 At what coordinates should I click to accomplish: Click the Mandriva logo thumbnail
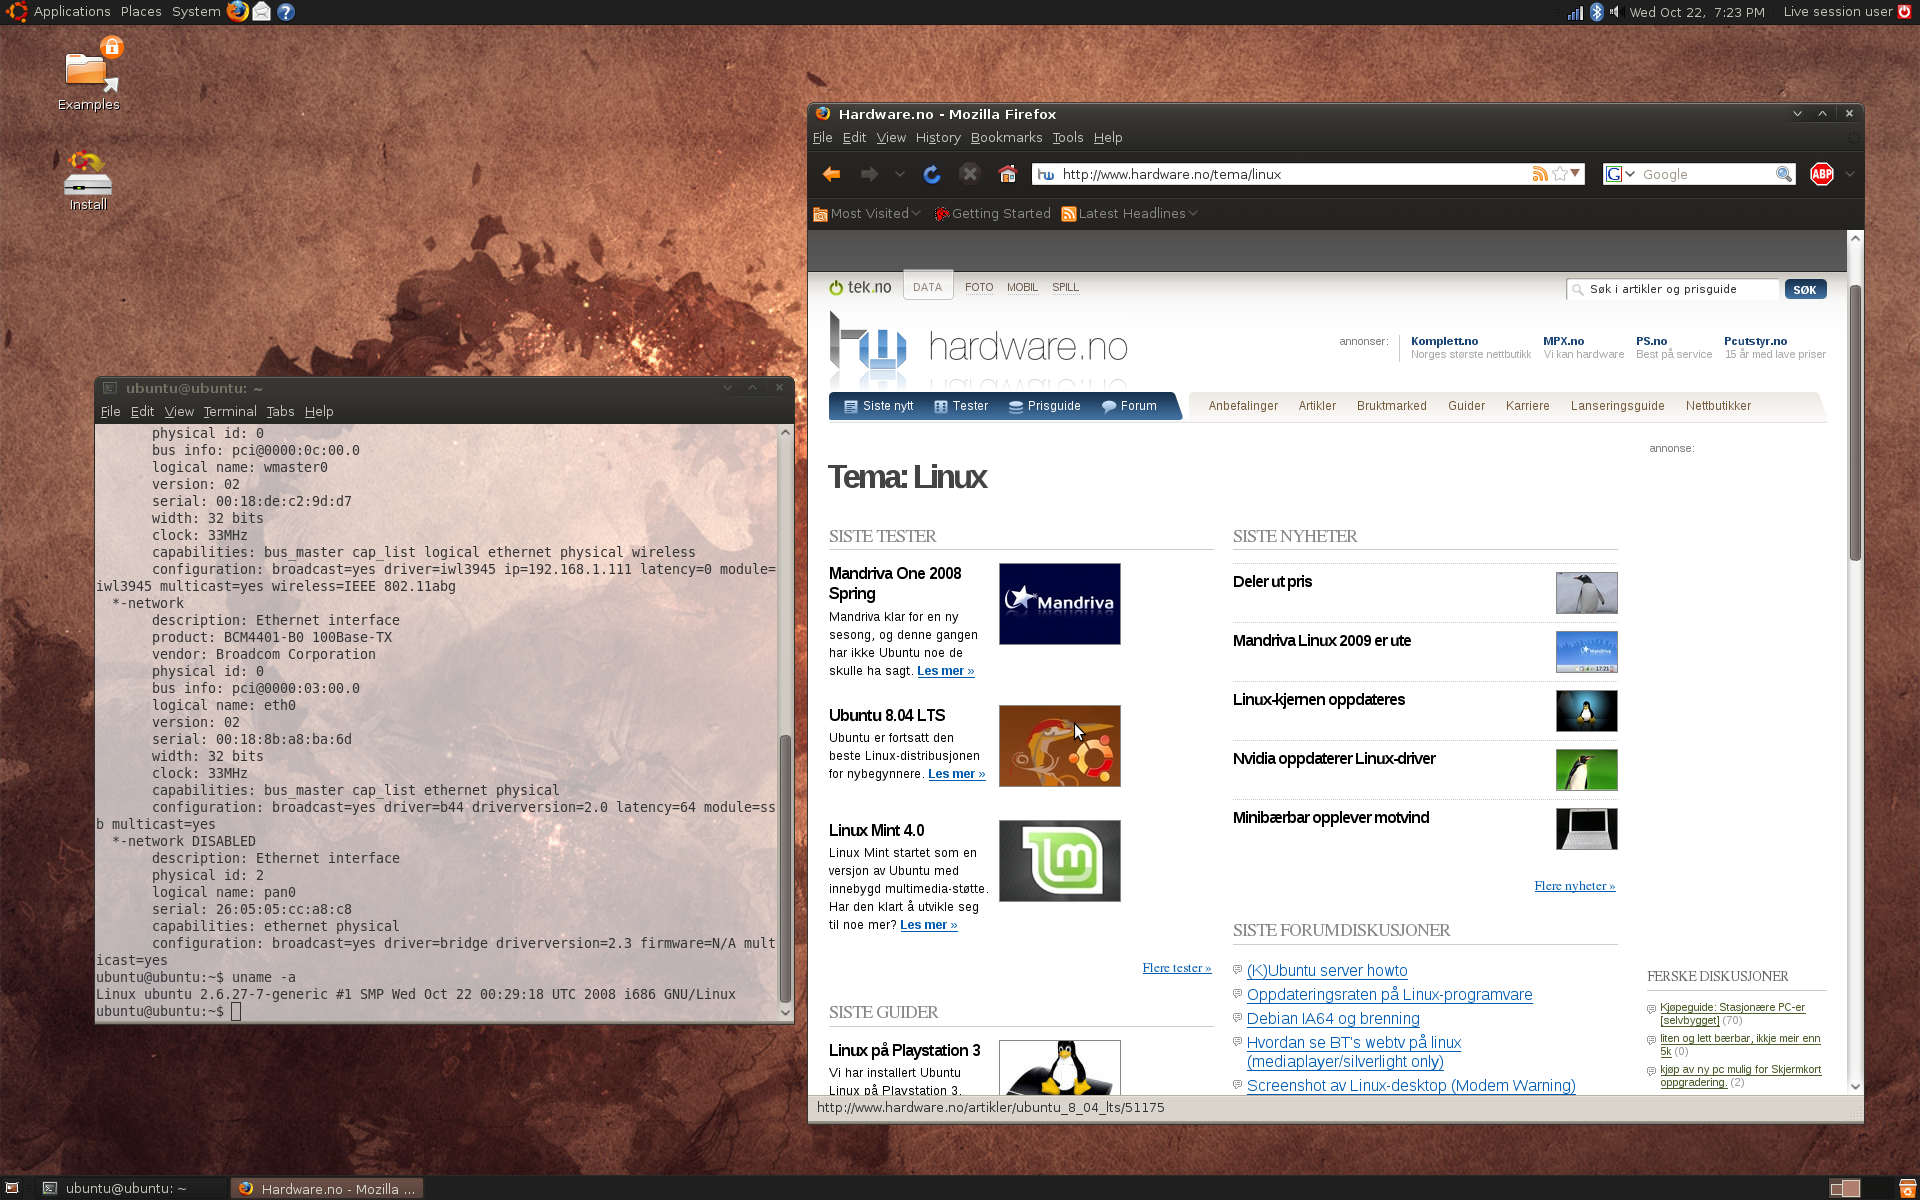[x=1060, y=604]
